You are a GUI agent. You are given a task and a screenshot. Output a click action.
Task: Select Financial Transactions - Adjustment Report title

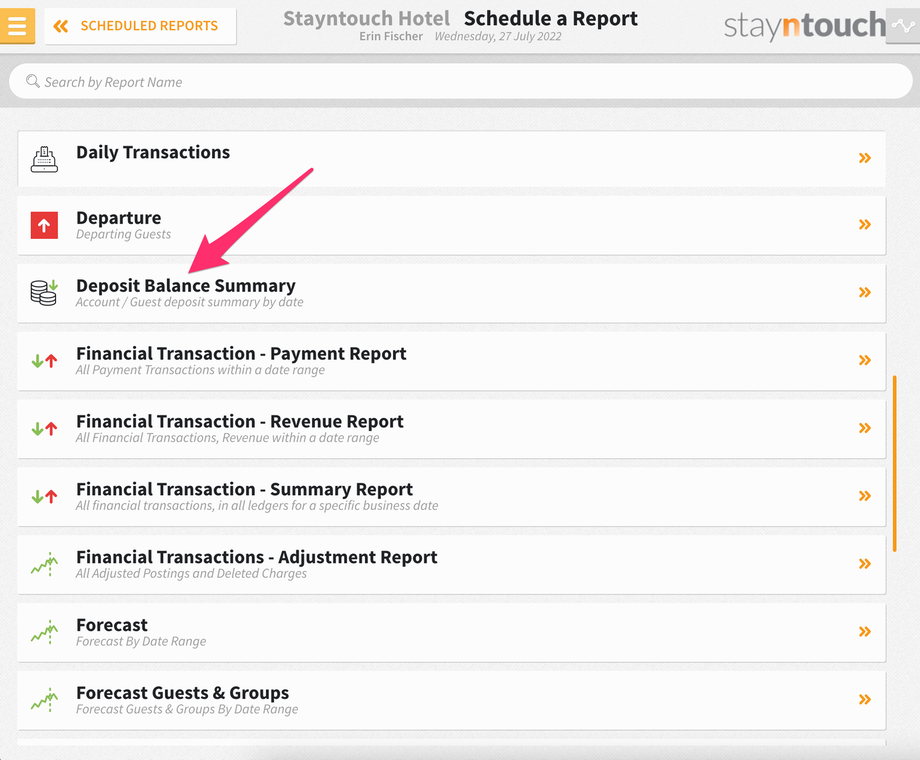pyautogui.click(x=257, y=557)
